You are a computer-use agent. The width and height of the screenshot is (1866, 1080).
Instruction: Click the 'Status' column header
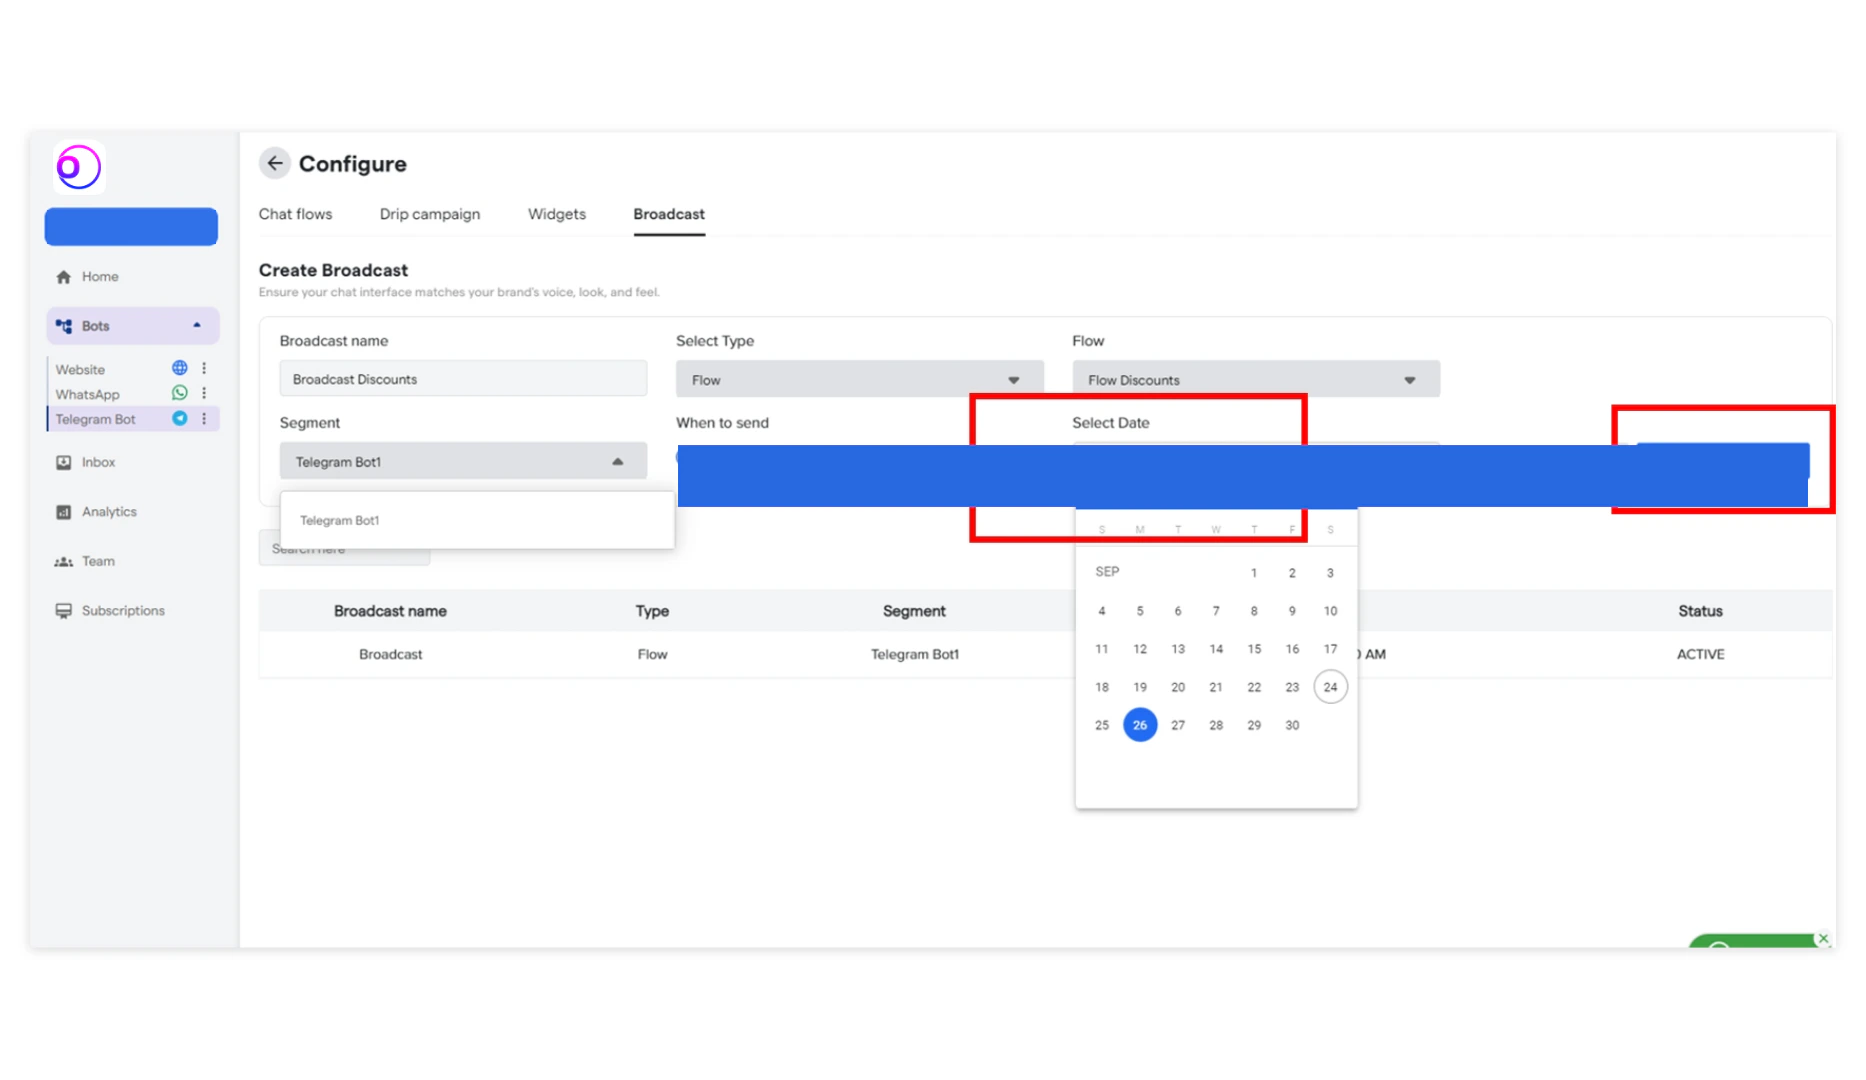tap(1700, 611)
